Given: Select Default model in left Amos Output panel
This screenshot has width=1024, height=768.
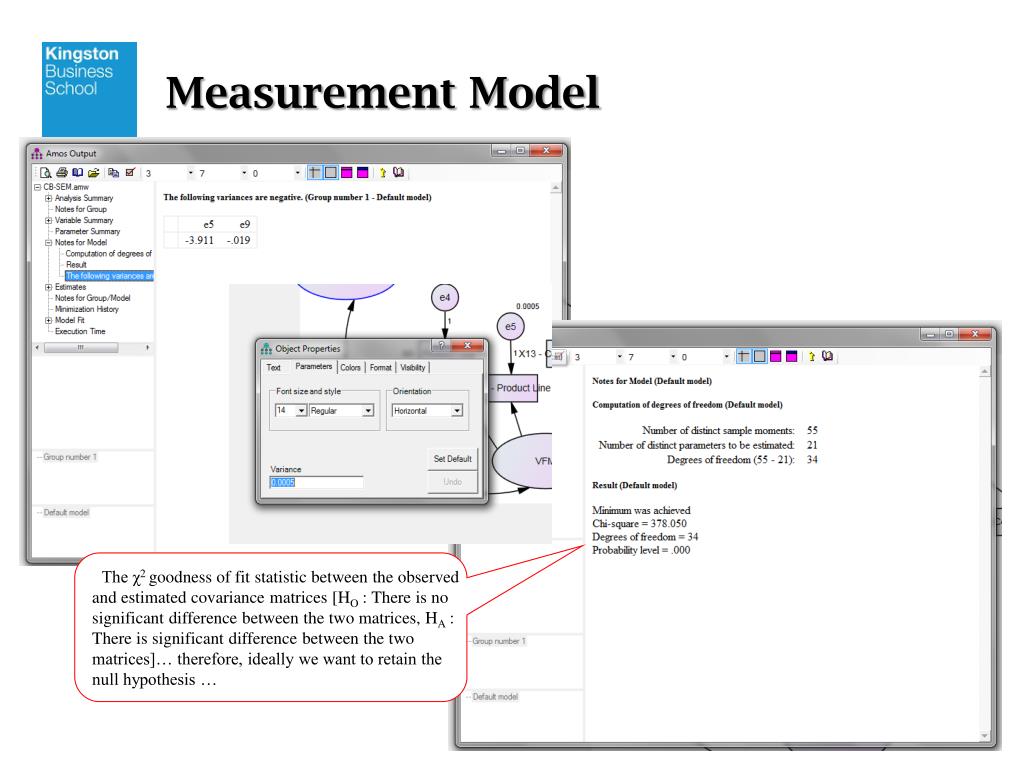Looking at the screenshot, I should click(x=66, y=513).
